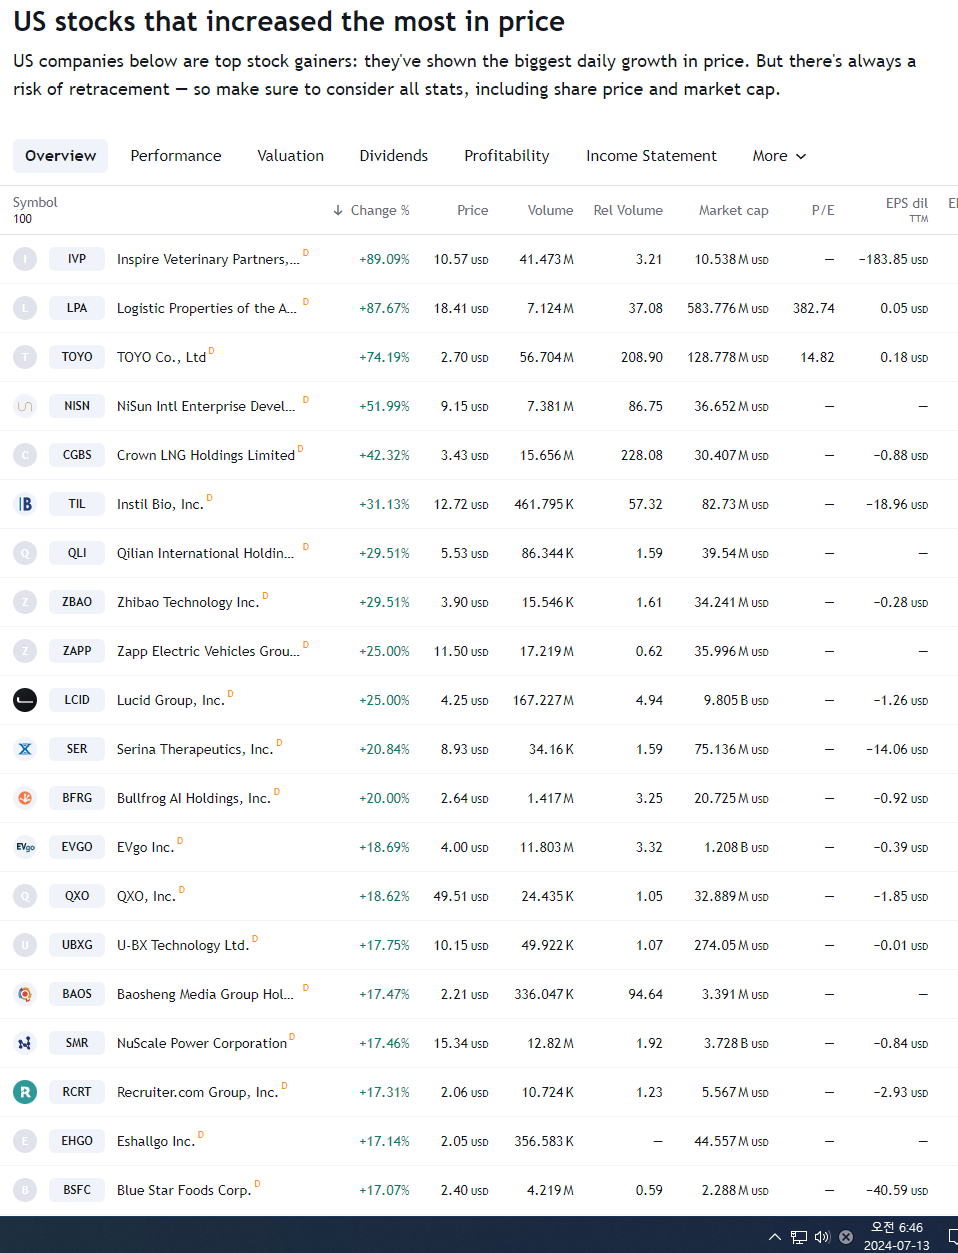The width and height of the screenshot is (958, 1253).
Task: Click the Bullfrog BFRG logo icon
Action: (25, 798)
